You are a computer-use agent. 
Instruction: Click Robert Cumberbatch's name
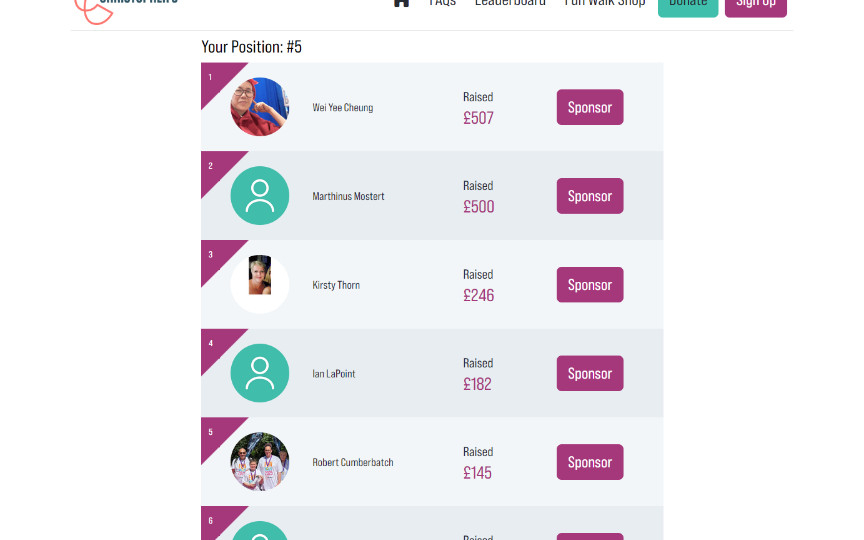(x=353, y=463)
